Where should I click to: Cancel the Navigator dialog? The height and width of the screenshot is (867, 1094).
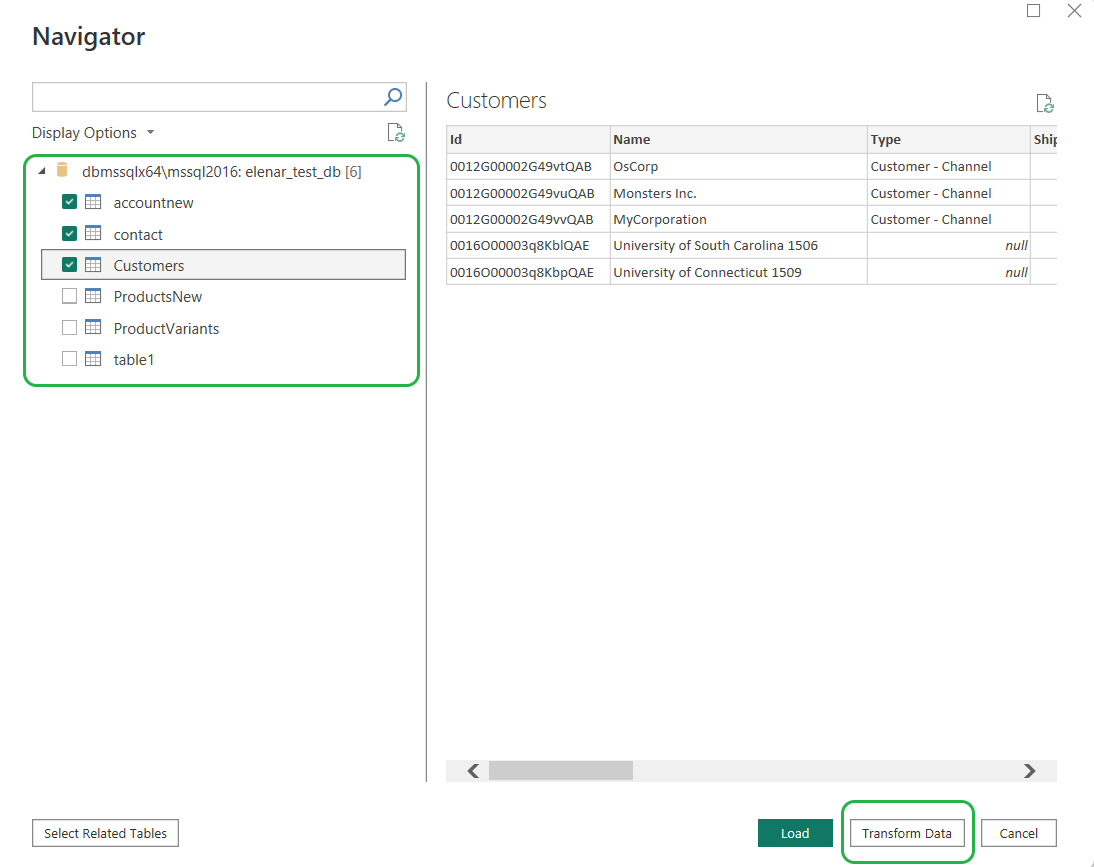pos(1018,833)
